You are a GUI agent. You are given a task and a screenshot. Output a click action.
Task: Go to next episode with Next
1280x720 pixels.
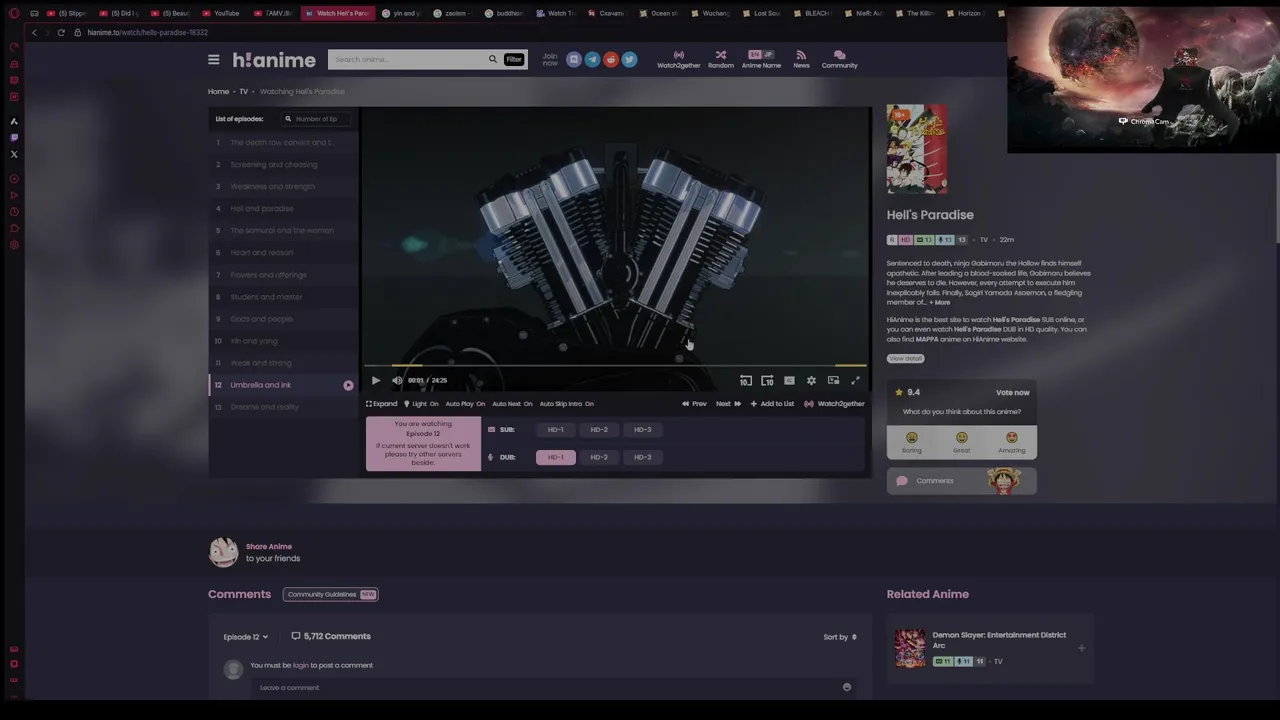(728, 404)
